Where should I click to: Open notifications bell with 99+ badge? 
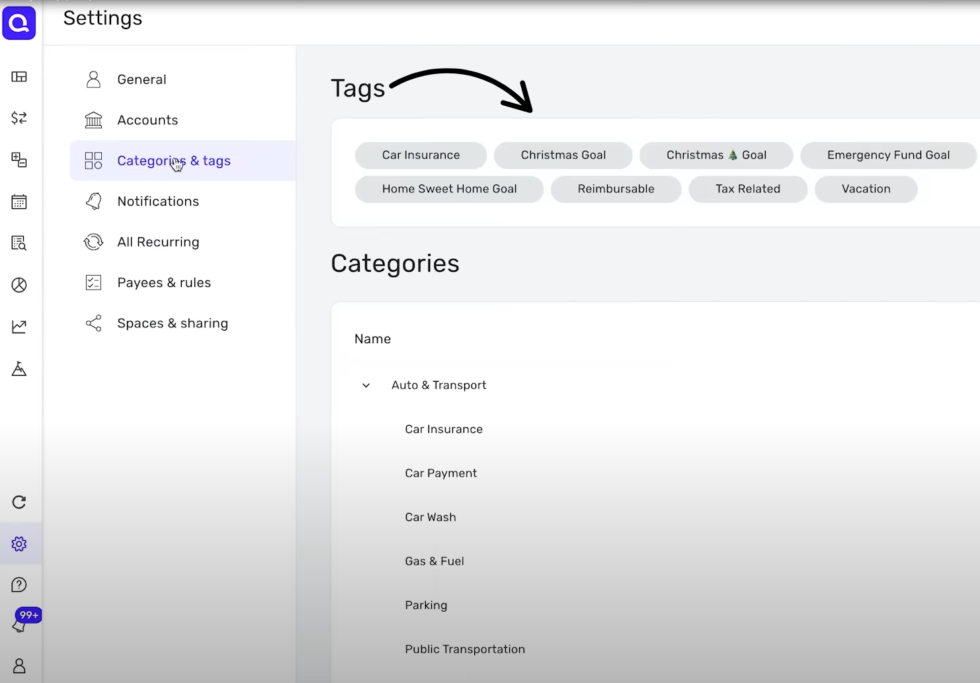pos(19,624)
